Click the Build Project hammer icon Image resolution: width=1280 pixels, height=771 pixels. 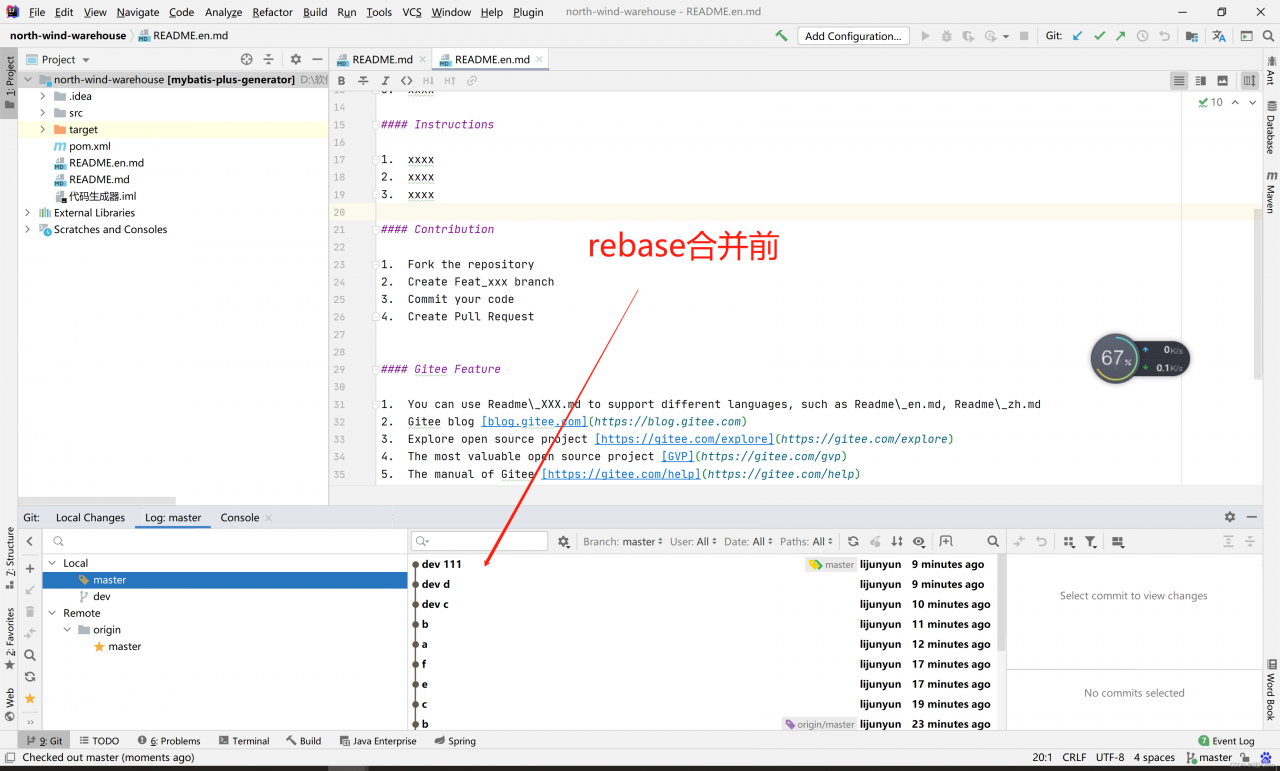(781, 36)
